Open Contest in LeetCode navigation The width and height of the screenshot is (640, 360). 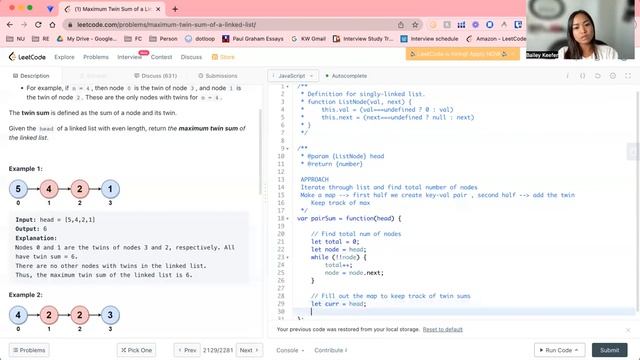point(161,57)
